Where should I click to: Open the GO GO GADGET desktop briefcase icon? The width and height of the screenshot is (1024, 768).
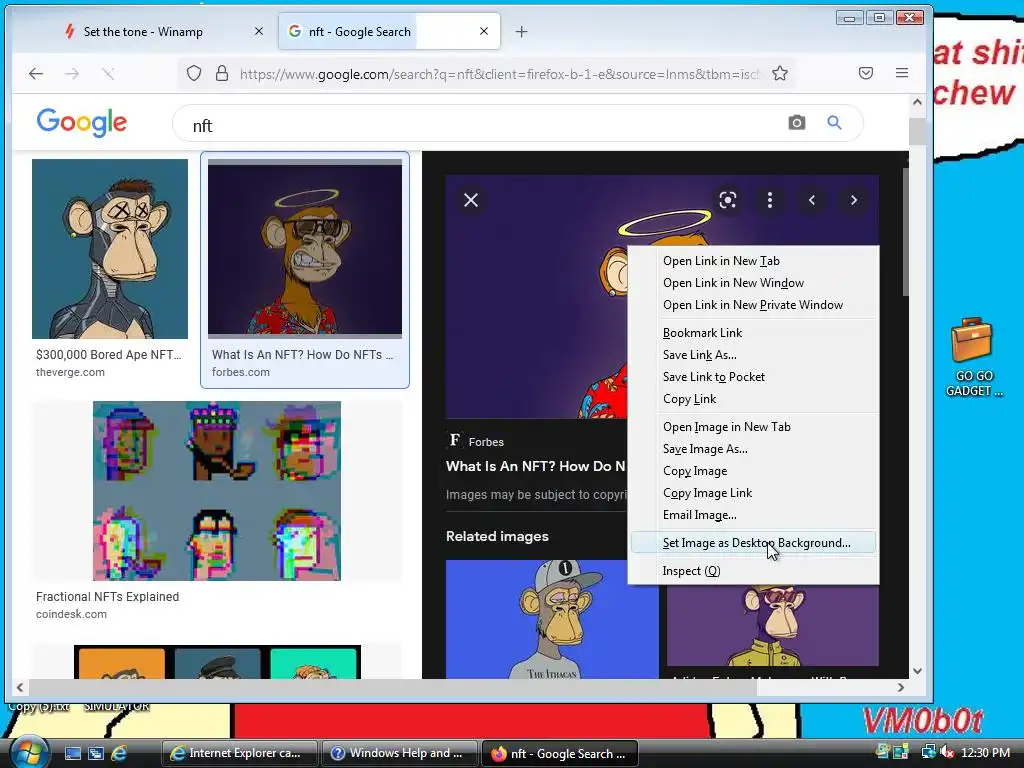972,357
